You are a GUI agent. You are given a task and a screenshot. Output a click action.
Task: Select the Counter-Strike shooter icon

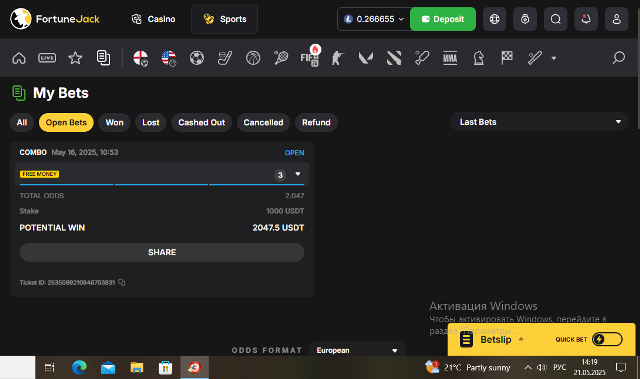(x=338, y=58)
